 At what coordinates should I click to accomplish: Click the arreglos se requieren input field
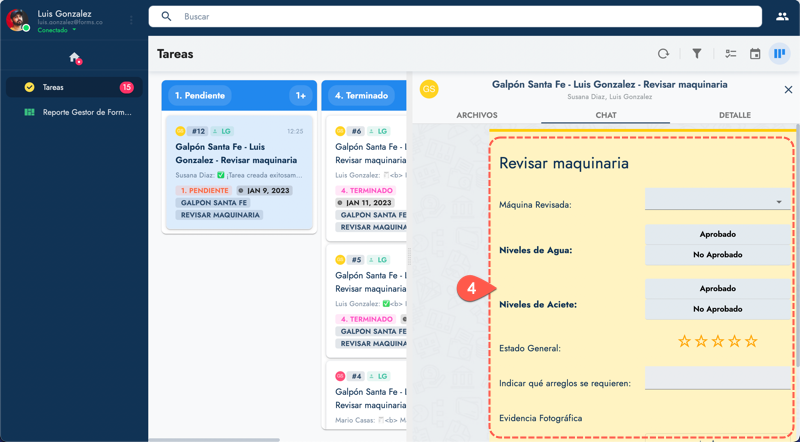[x=717, y=378]
